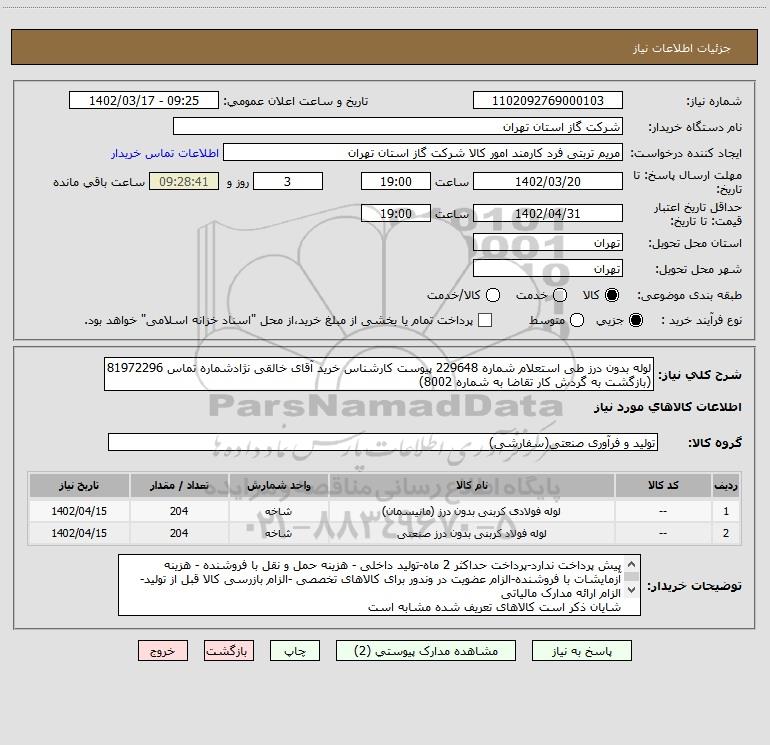
Task: Click buyer organization field شرکت گاز استان تهران
Action: point(398,127)
